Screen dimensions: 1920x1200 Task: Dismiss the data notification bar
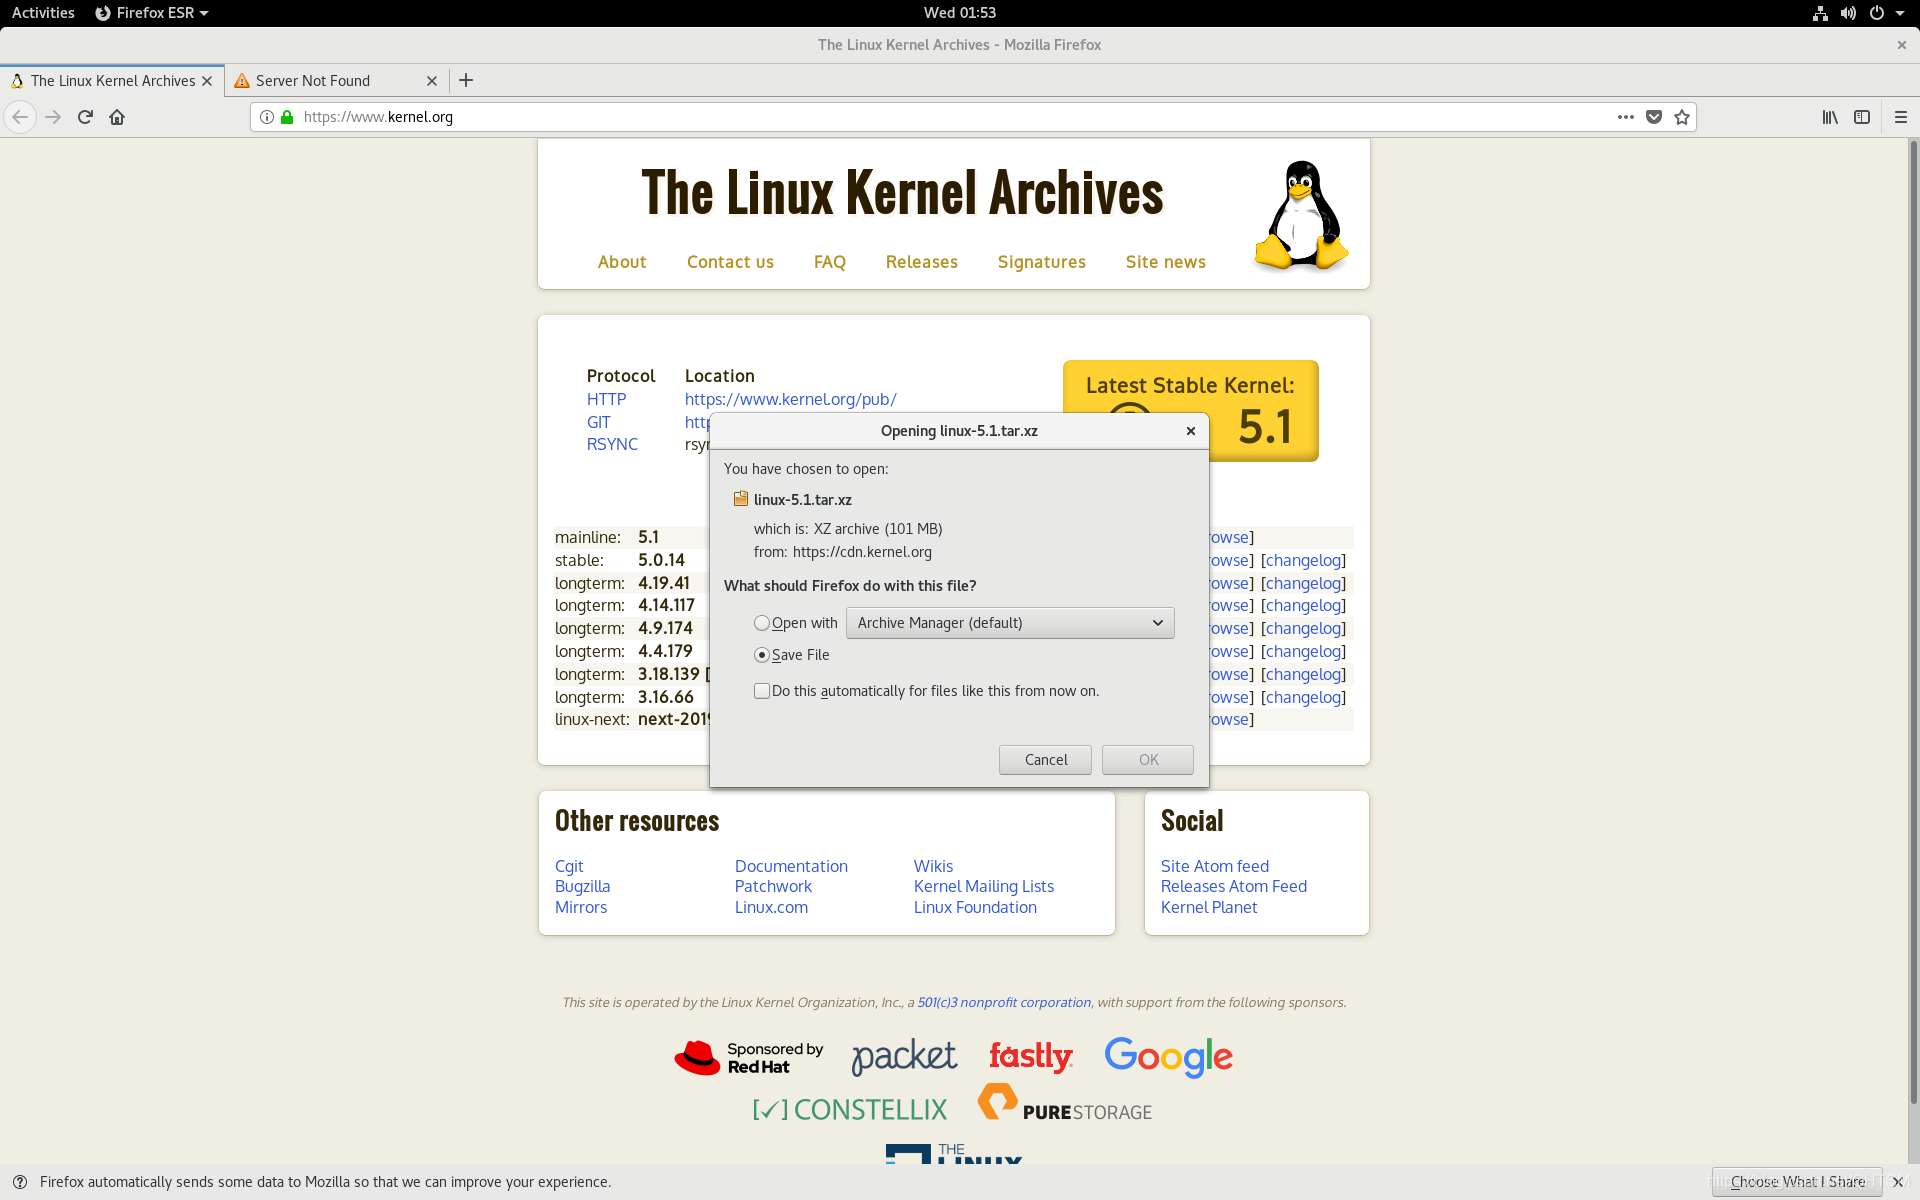coord(1897,1182)
